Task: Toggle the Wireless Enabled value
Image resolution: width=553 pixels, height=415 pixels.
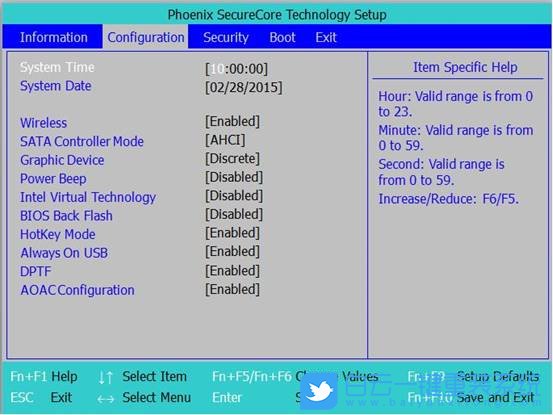Action: [232, 122]
